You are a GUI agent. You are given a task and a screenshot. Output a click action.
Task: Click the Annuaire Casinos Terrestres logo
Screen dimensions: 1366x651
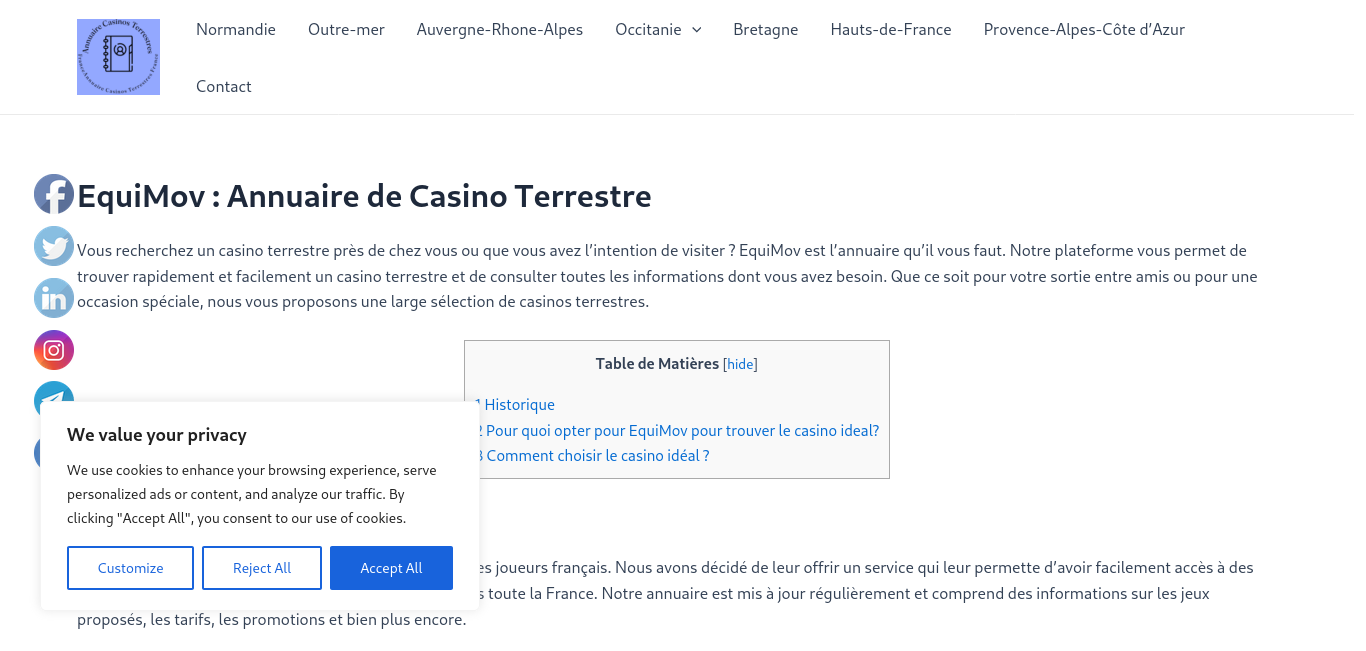[118, 57]
